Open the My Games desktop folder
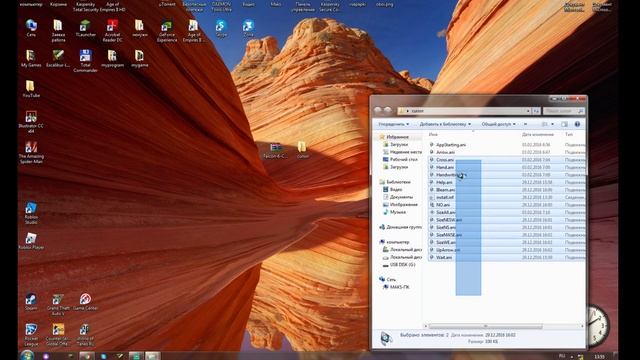The image size is (640, 360). (31, 58)
